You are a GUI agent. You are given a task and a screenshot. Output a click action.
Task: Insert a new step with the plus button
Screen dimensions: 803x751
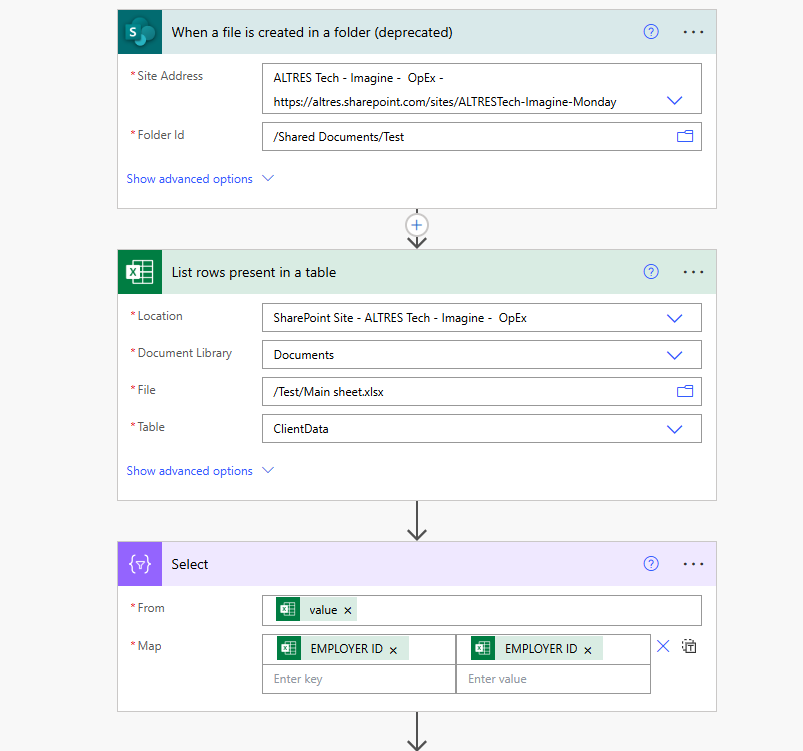(417, 225)
